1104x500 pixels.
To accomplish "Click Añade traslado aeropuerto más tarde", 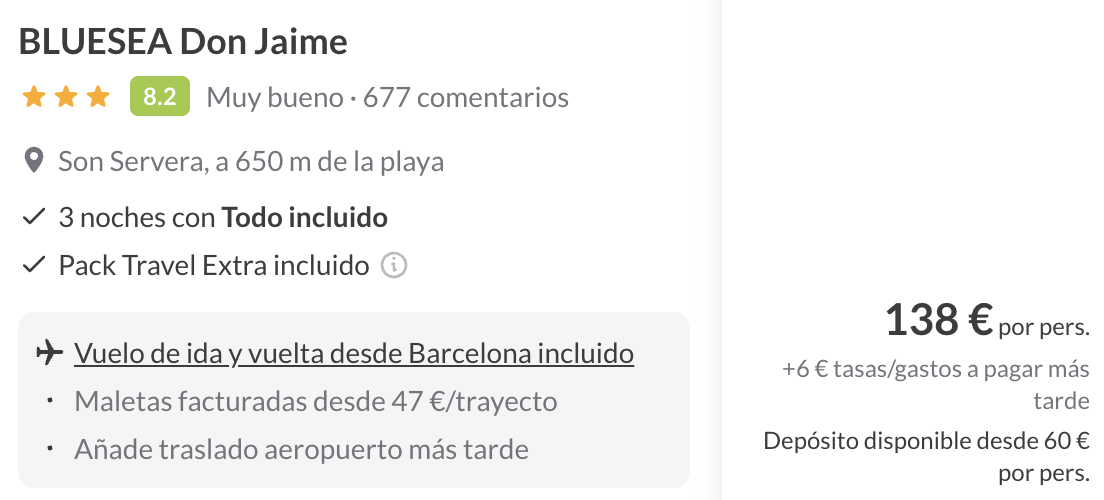I will 301,450.
